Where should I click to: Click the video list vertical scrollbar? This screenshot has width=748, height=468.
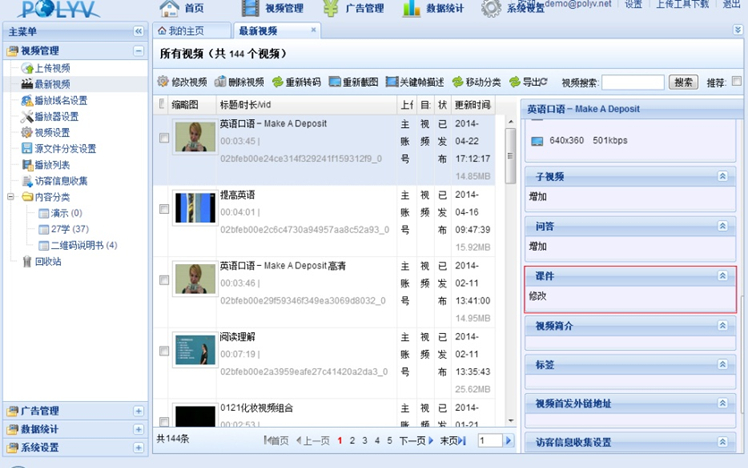pos(510,150)
